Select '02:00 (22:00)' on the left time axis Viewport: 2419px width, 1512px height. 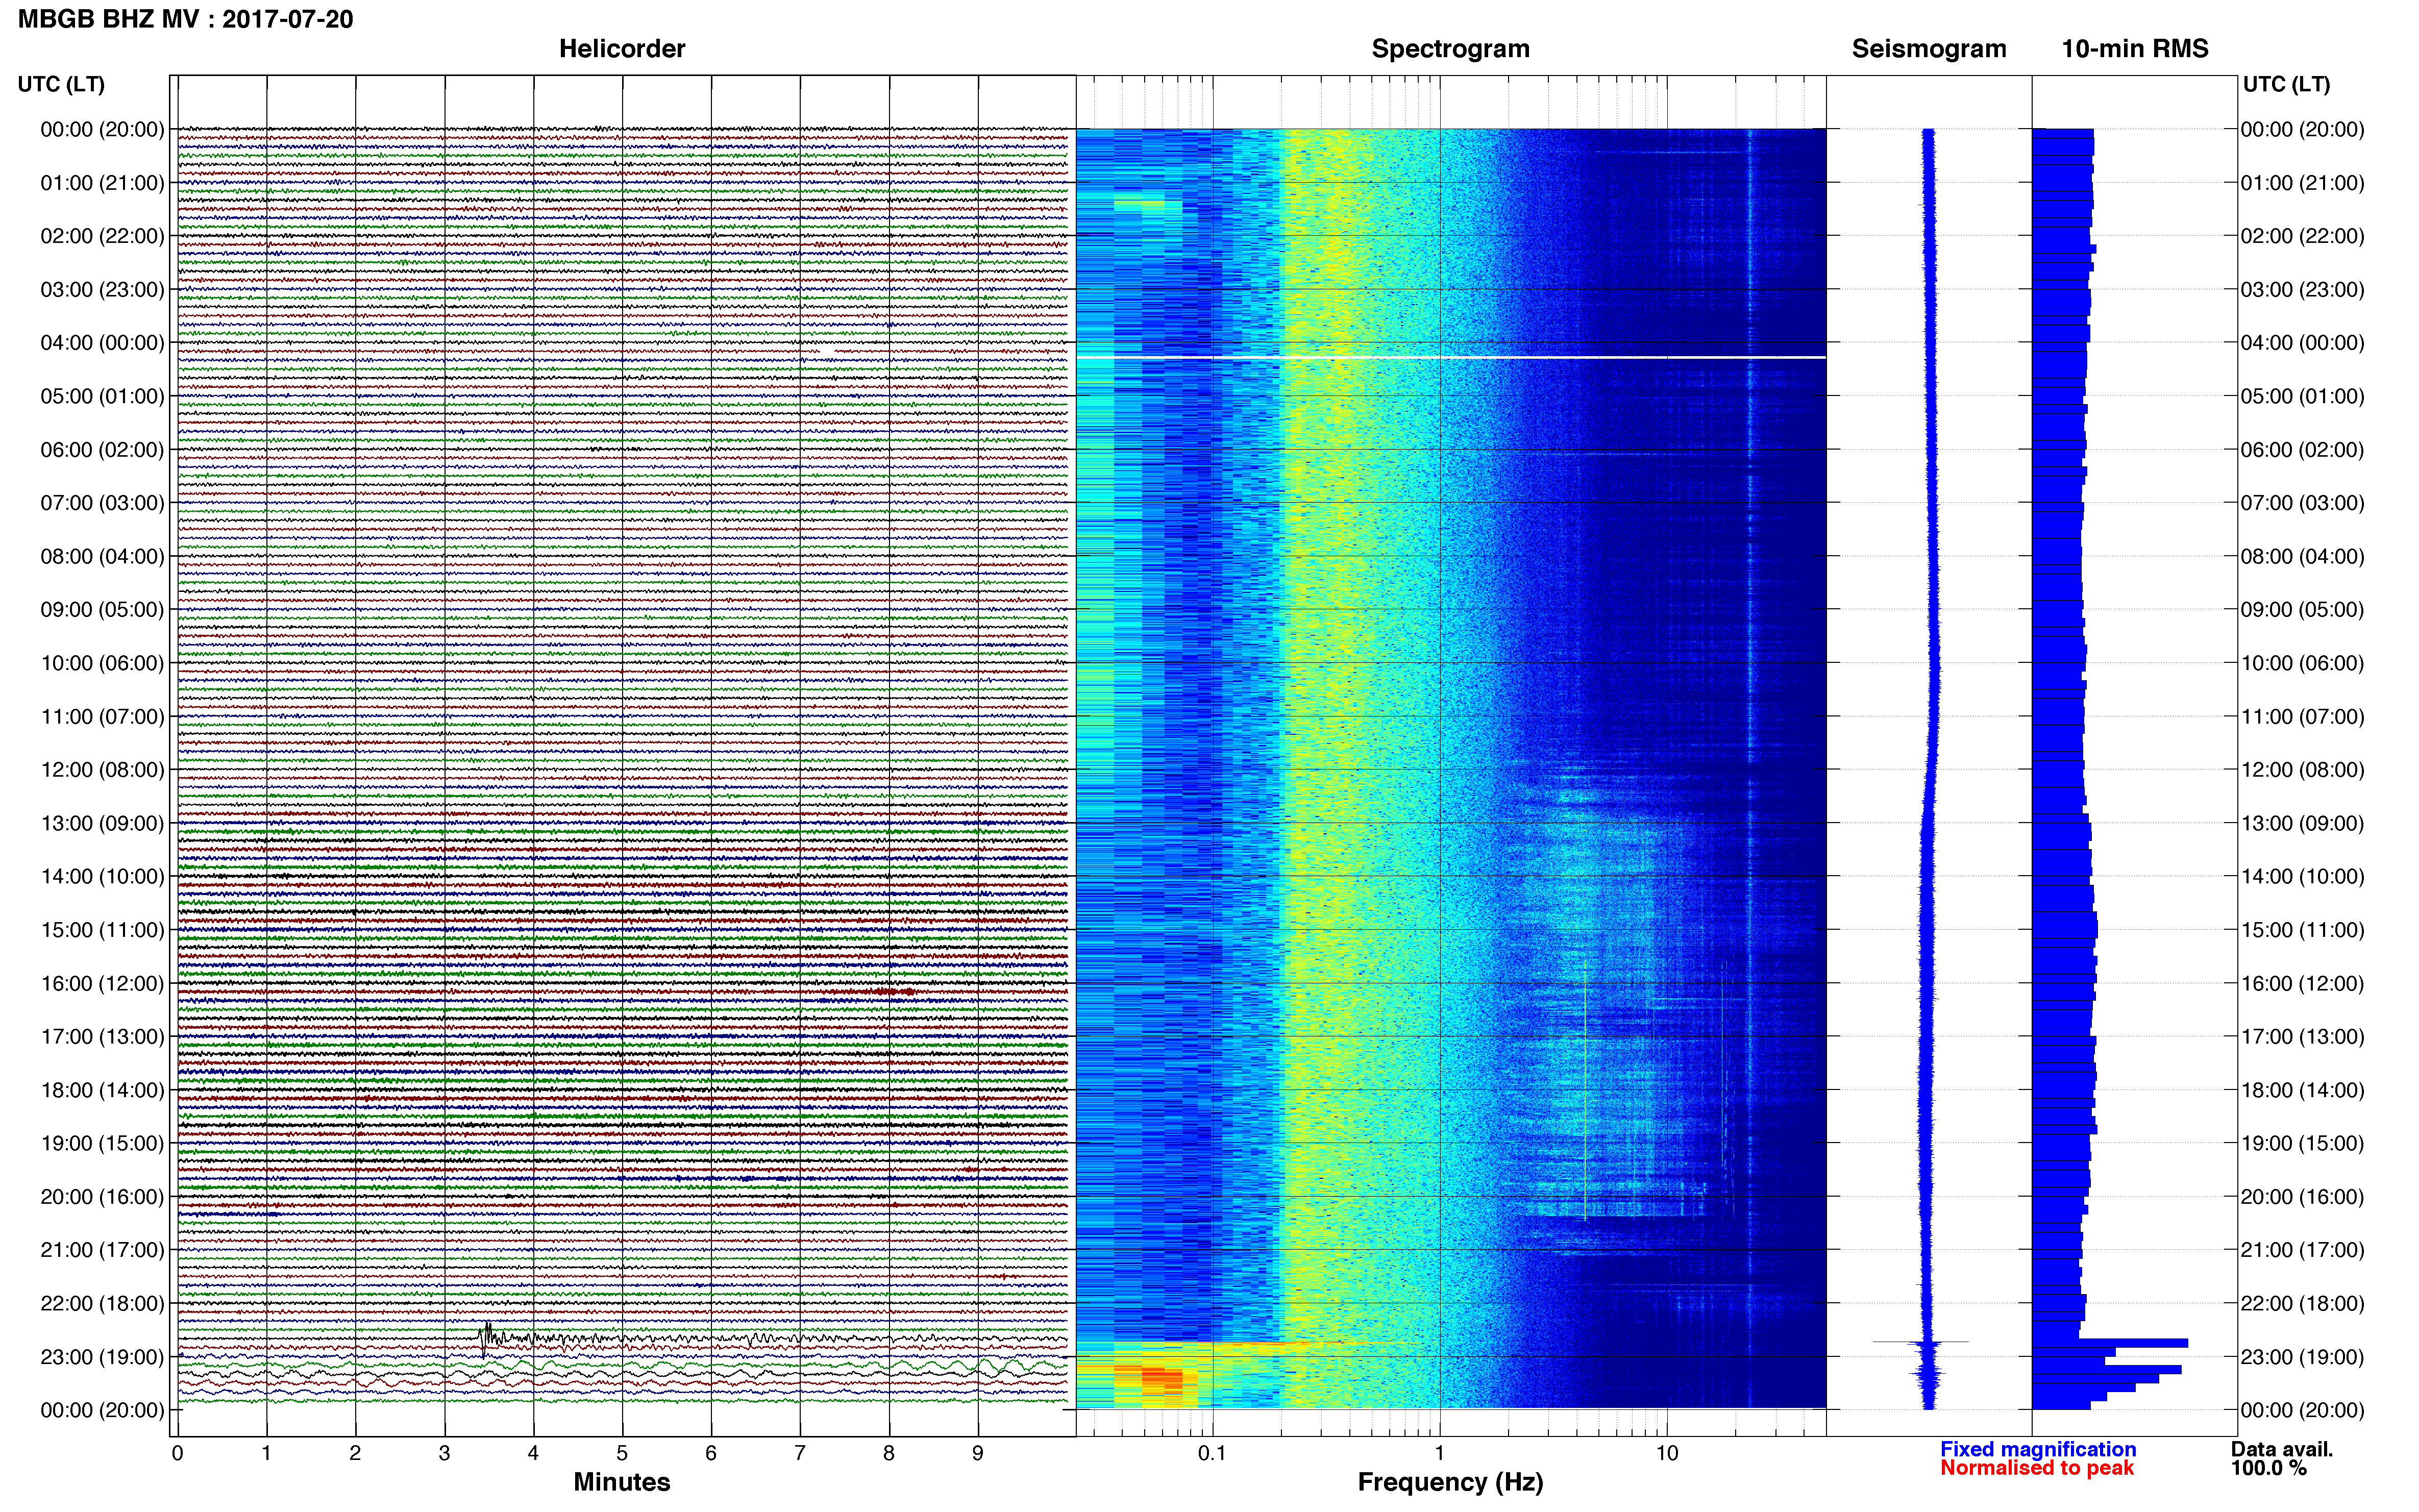tap(102, 236)
